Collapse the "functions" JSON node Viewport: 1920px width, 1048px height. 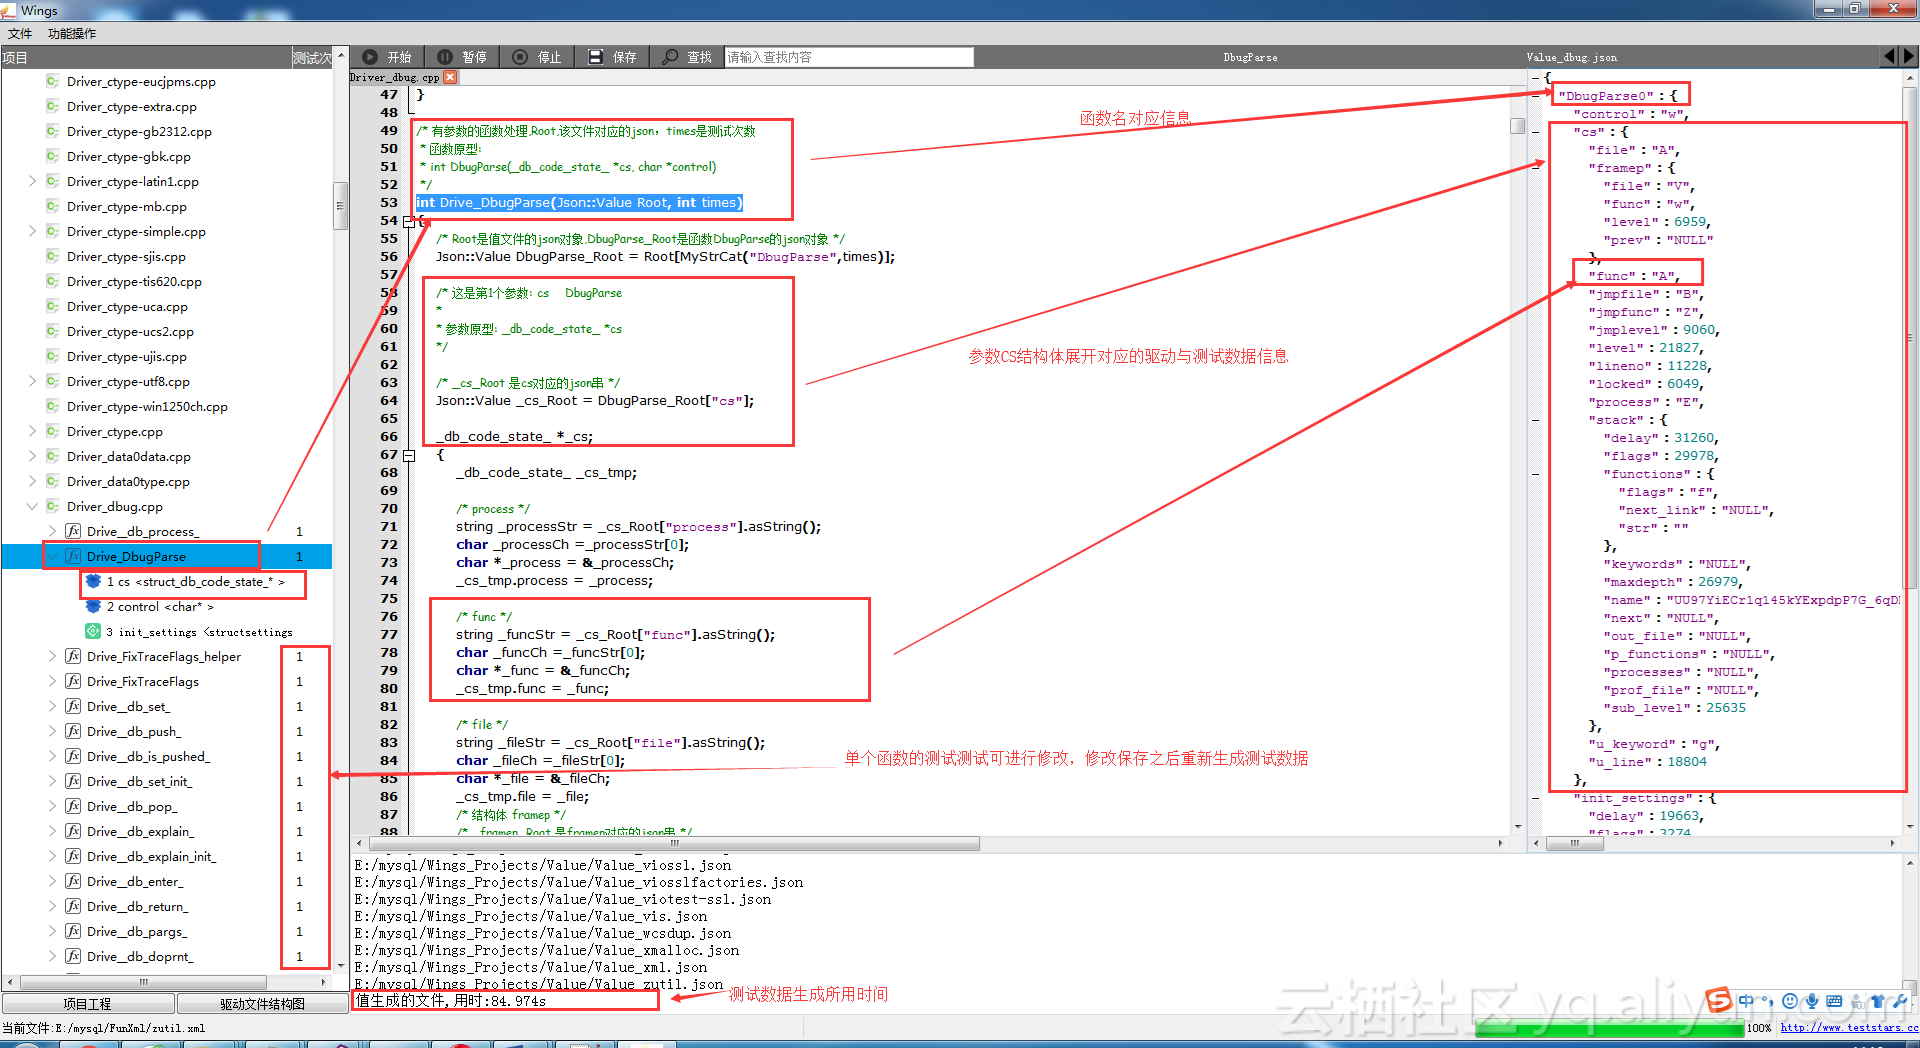pos(1535,474)
